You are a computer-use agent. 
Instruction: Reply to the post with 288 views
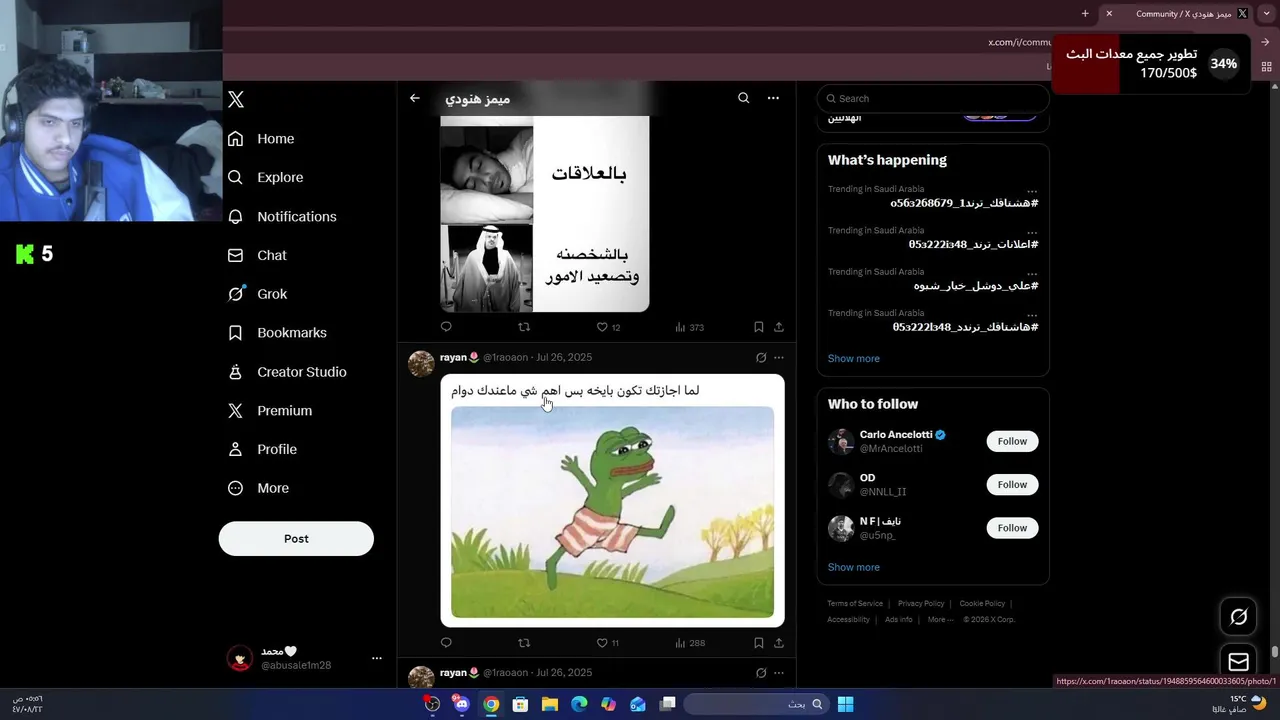[446, 643]
